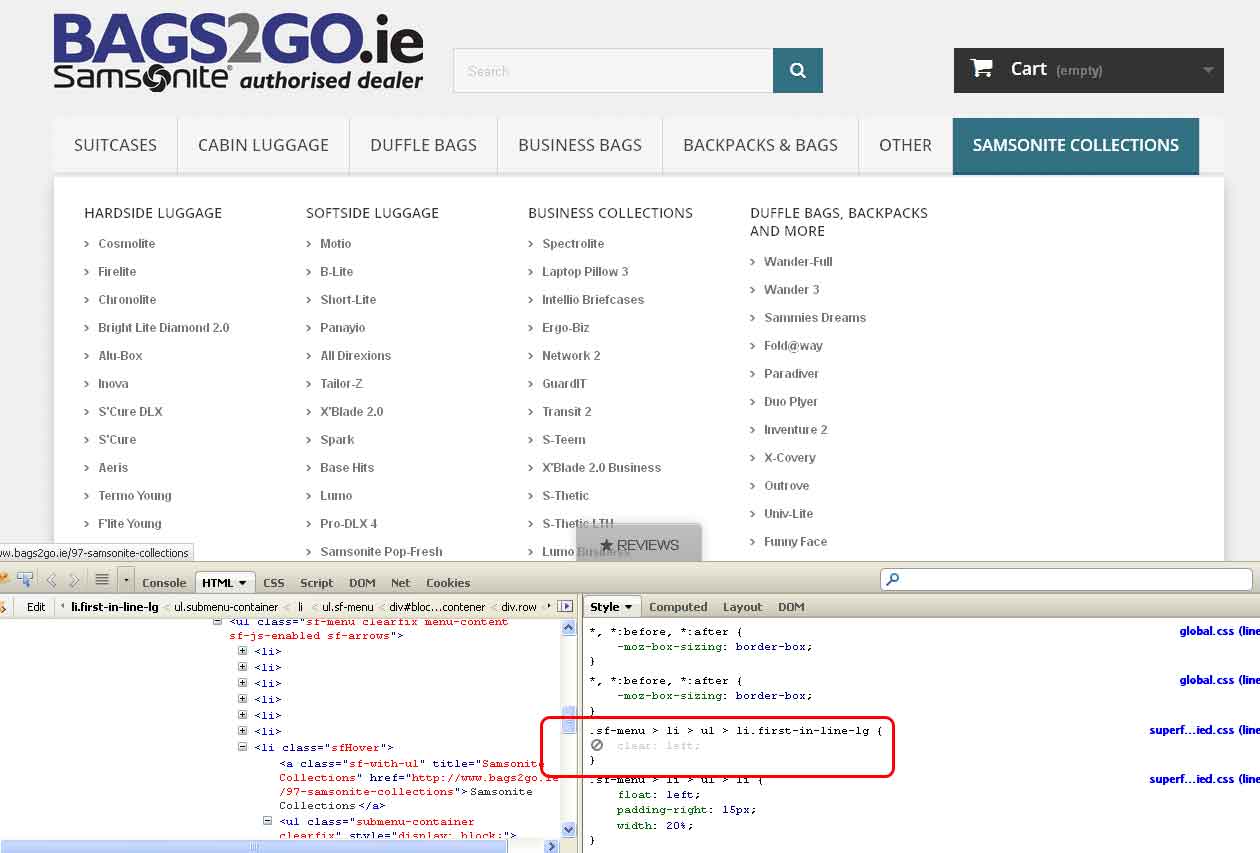Open the Samsonite Collections menu item
Image resolution: width=1260 pixels, height=853 pixels.
tap(1075, 145)
